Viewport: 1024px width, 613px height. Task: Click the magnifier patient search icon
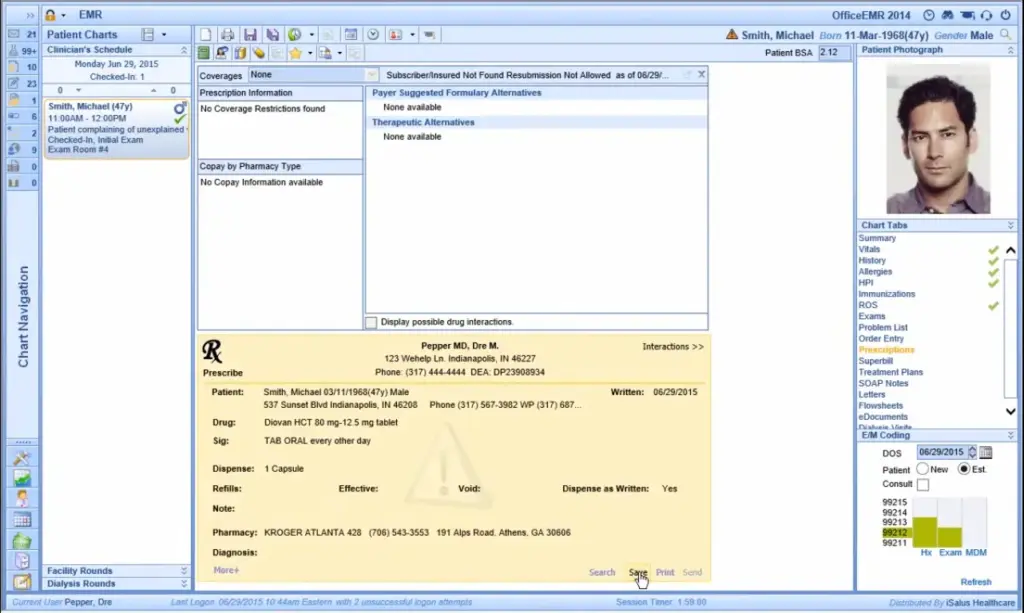(x=1006, y=35)
